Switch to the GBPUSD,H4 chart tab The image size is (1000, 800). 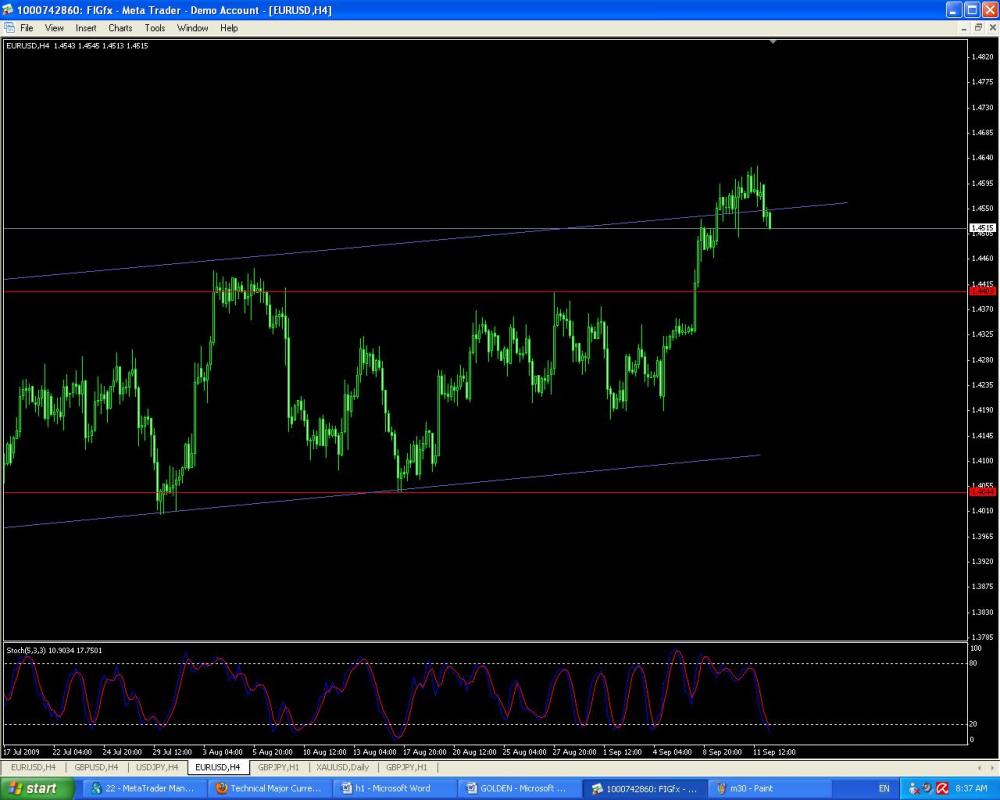tap(97, 767)
